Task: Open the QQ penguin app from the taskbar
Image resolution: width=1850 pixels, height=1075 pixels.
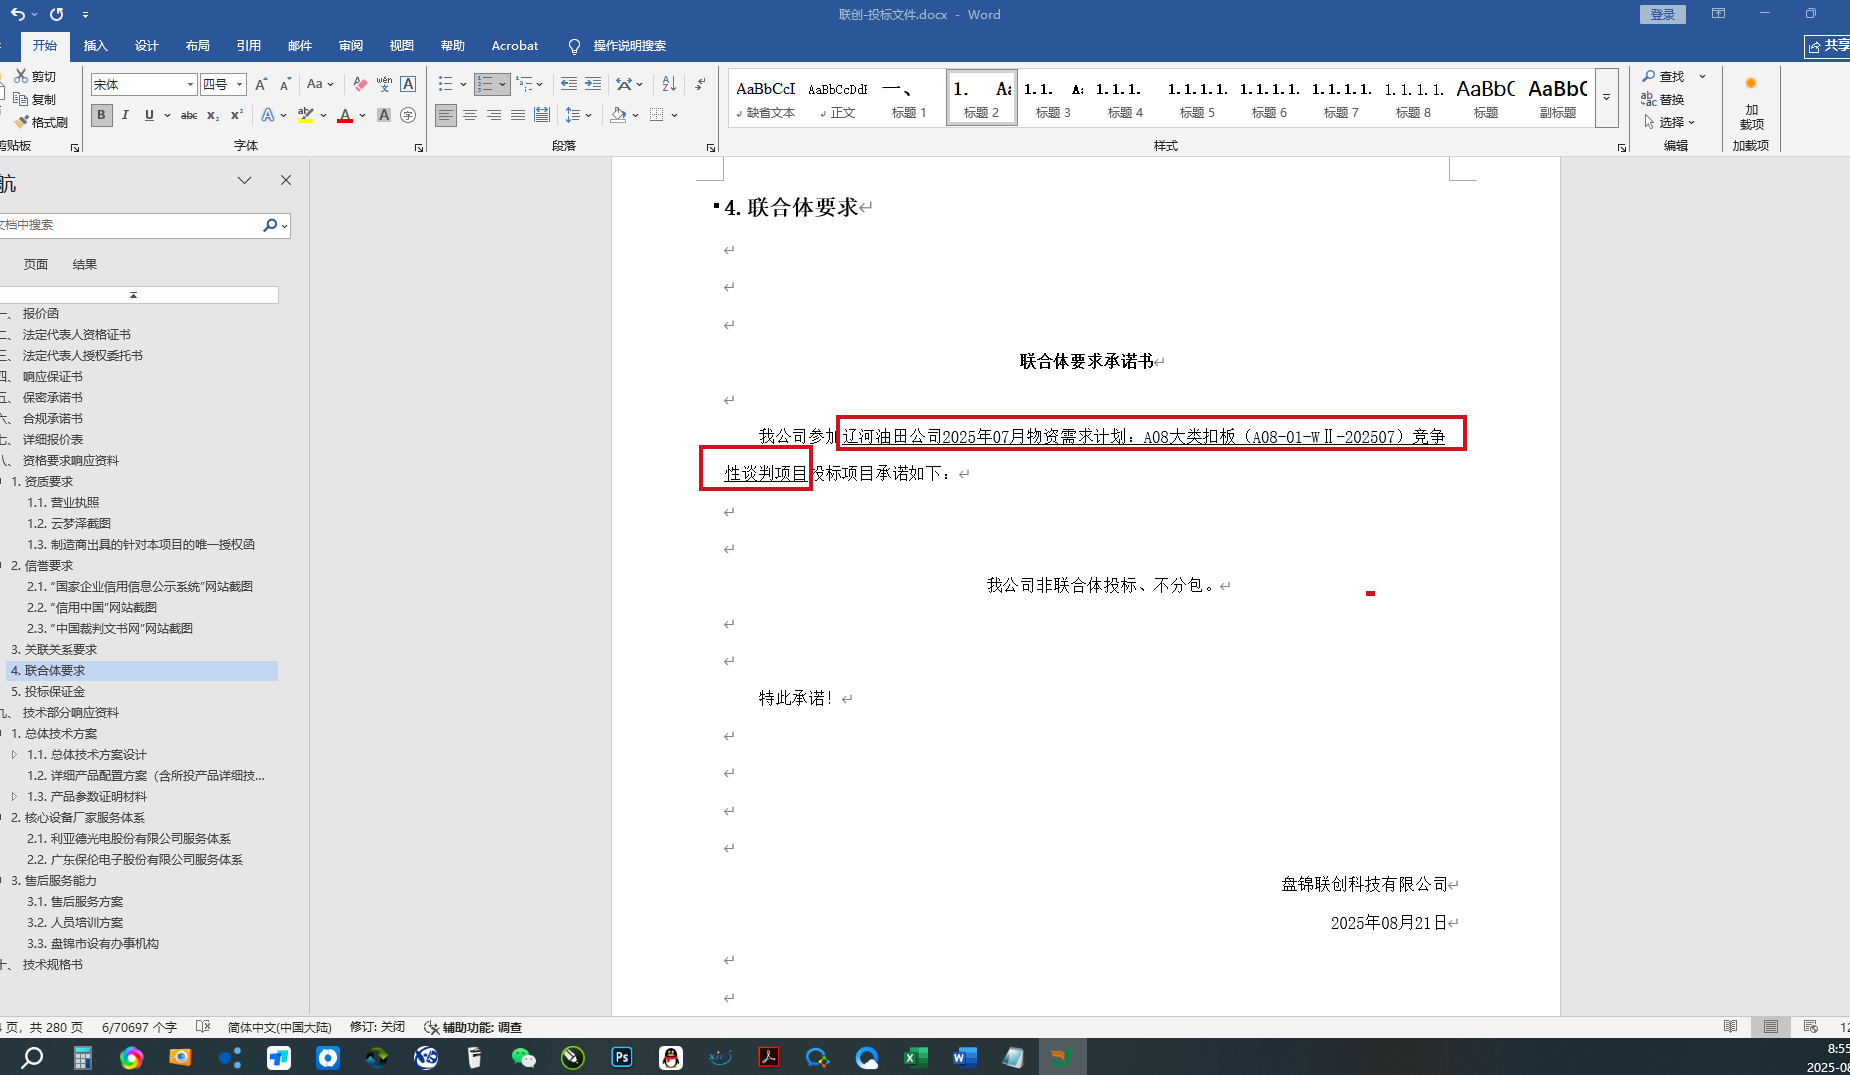Action: pos(671,1057)
